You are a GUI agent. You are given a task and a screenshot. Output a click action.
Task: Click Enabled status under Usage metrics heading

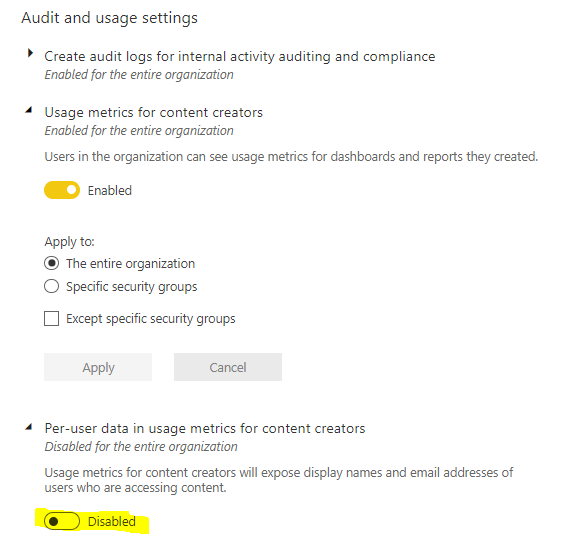tap(139, 131)
